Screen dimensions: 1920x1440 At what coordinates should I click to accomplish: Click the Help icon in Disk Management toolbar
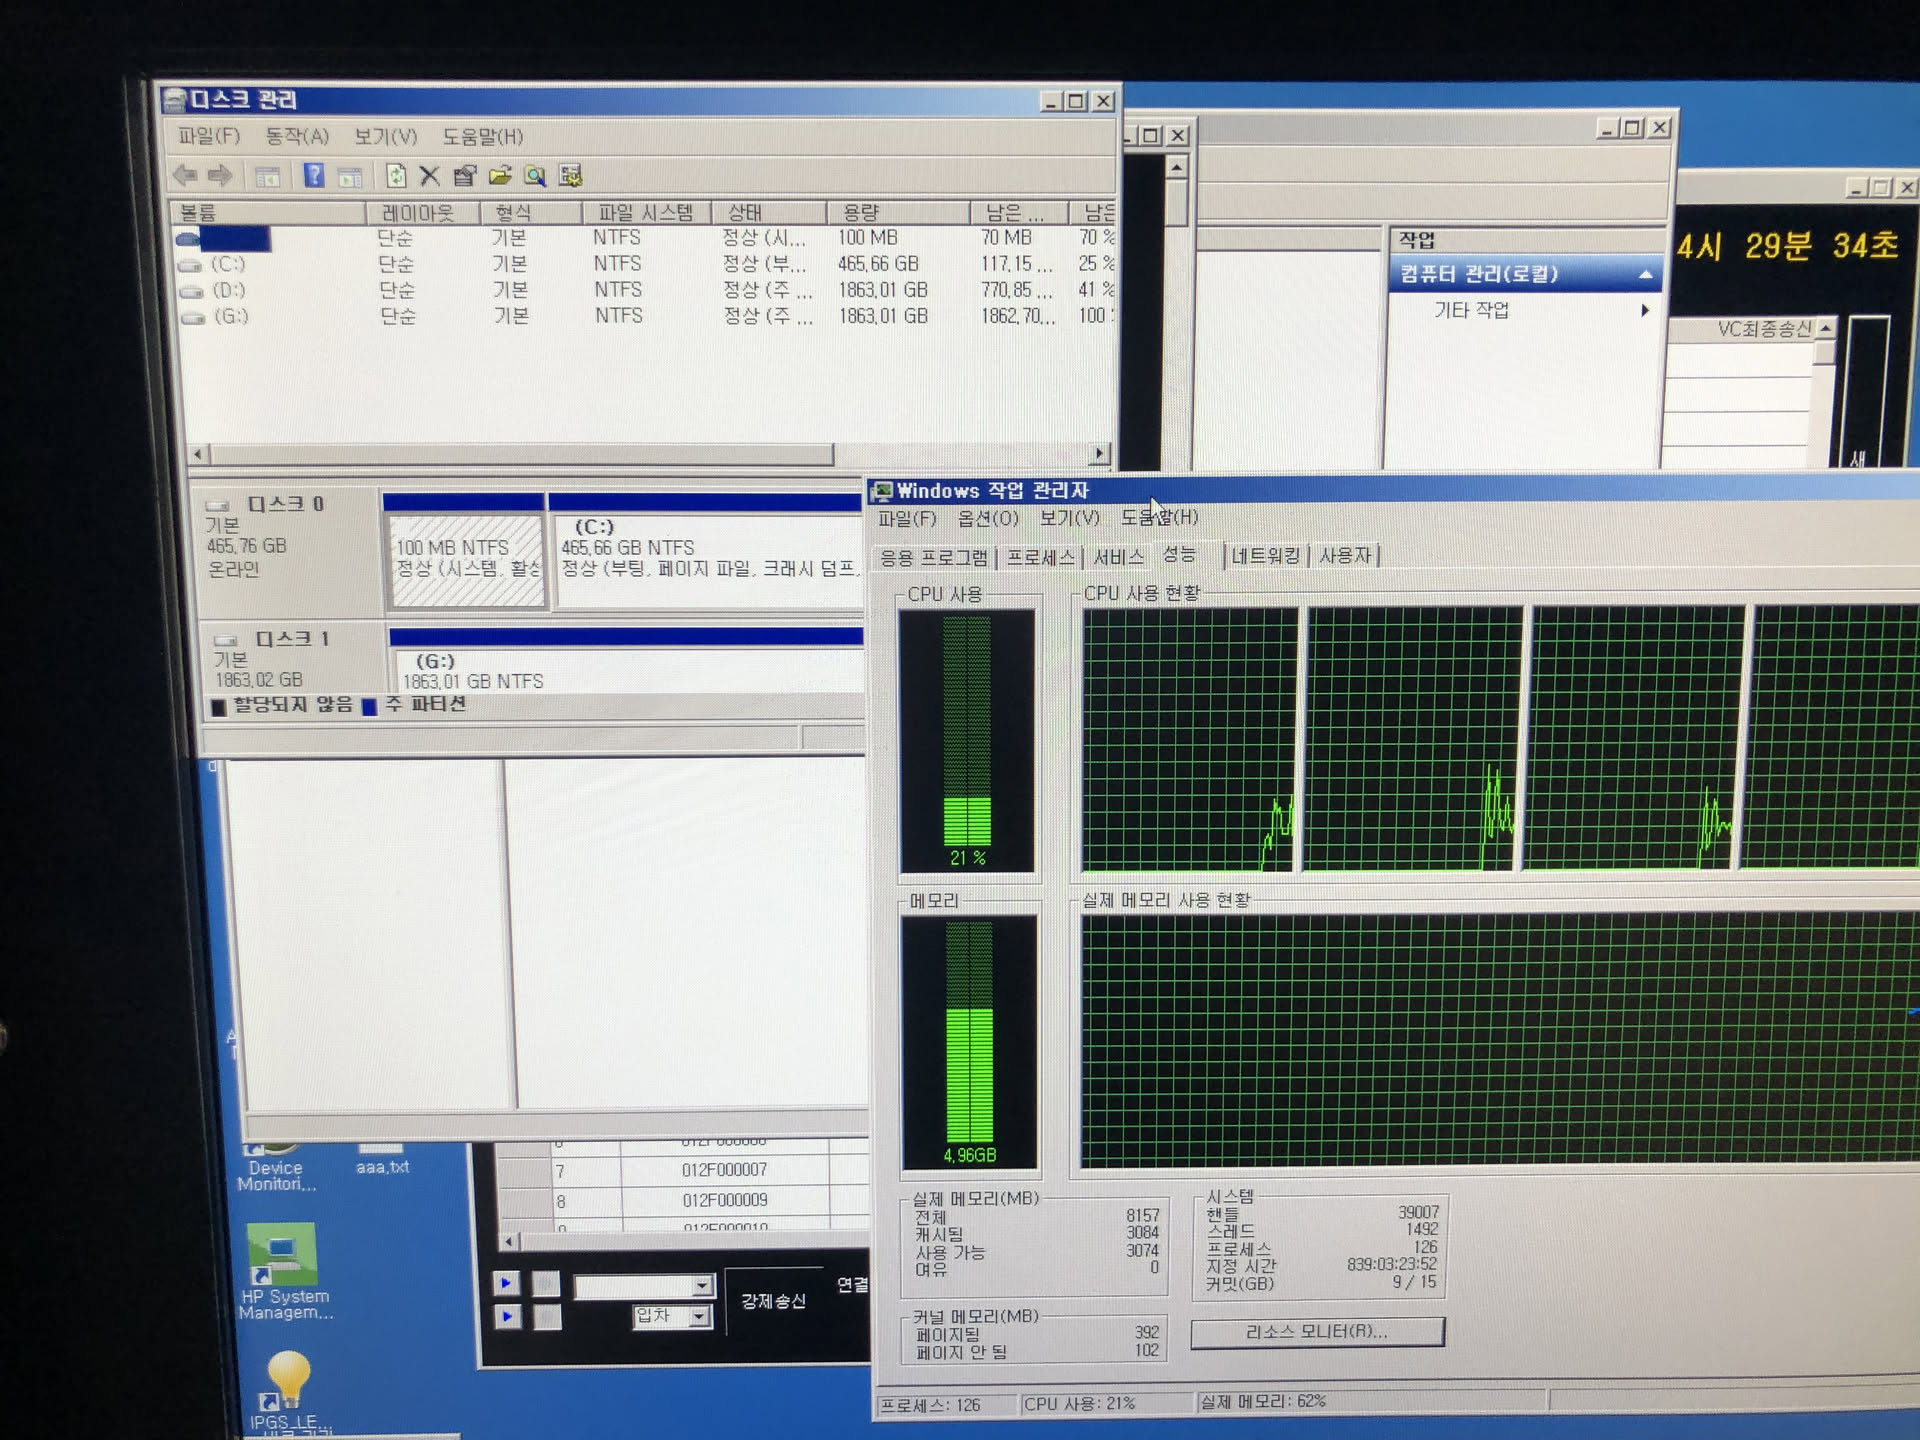point(313,177)
